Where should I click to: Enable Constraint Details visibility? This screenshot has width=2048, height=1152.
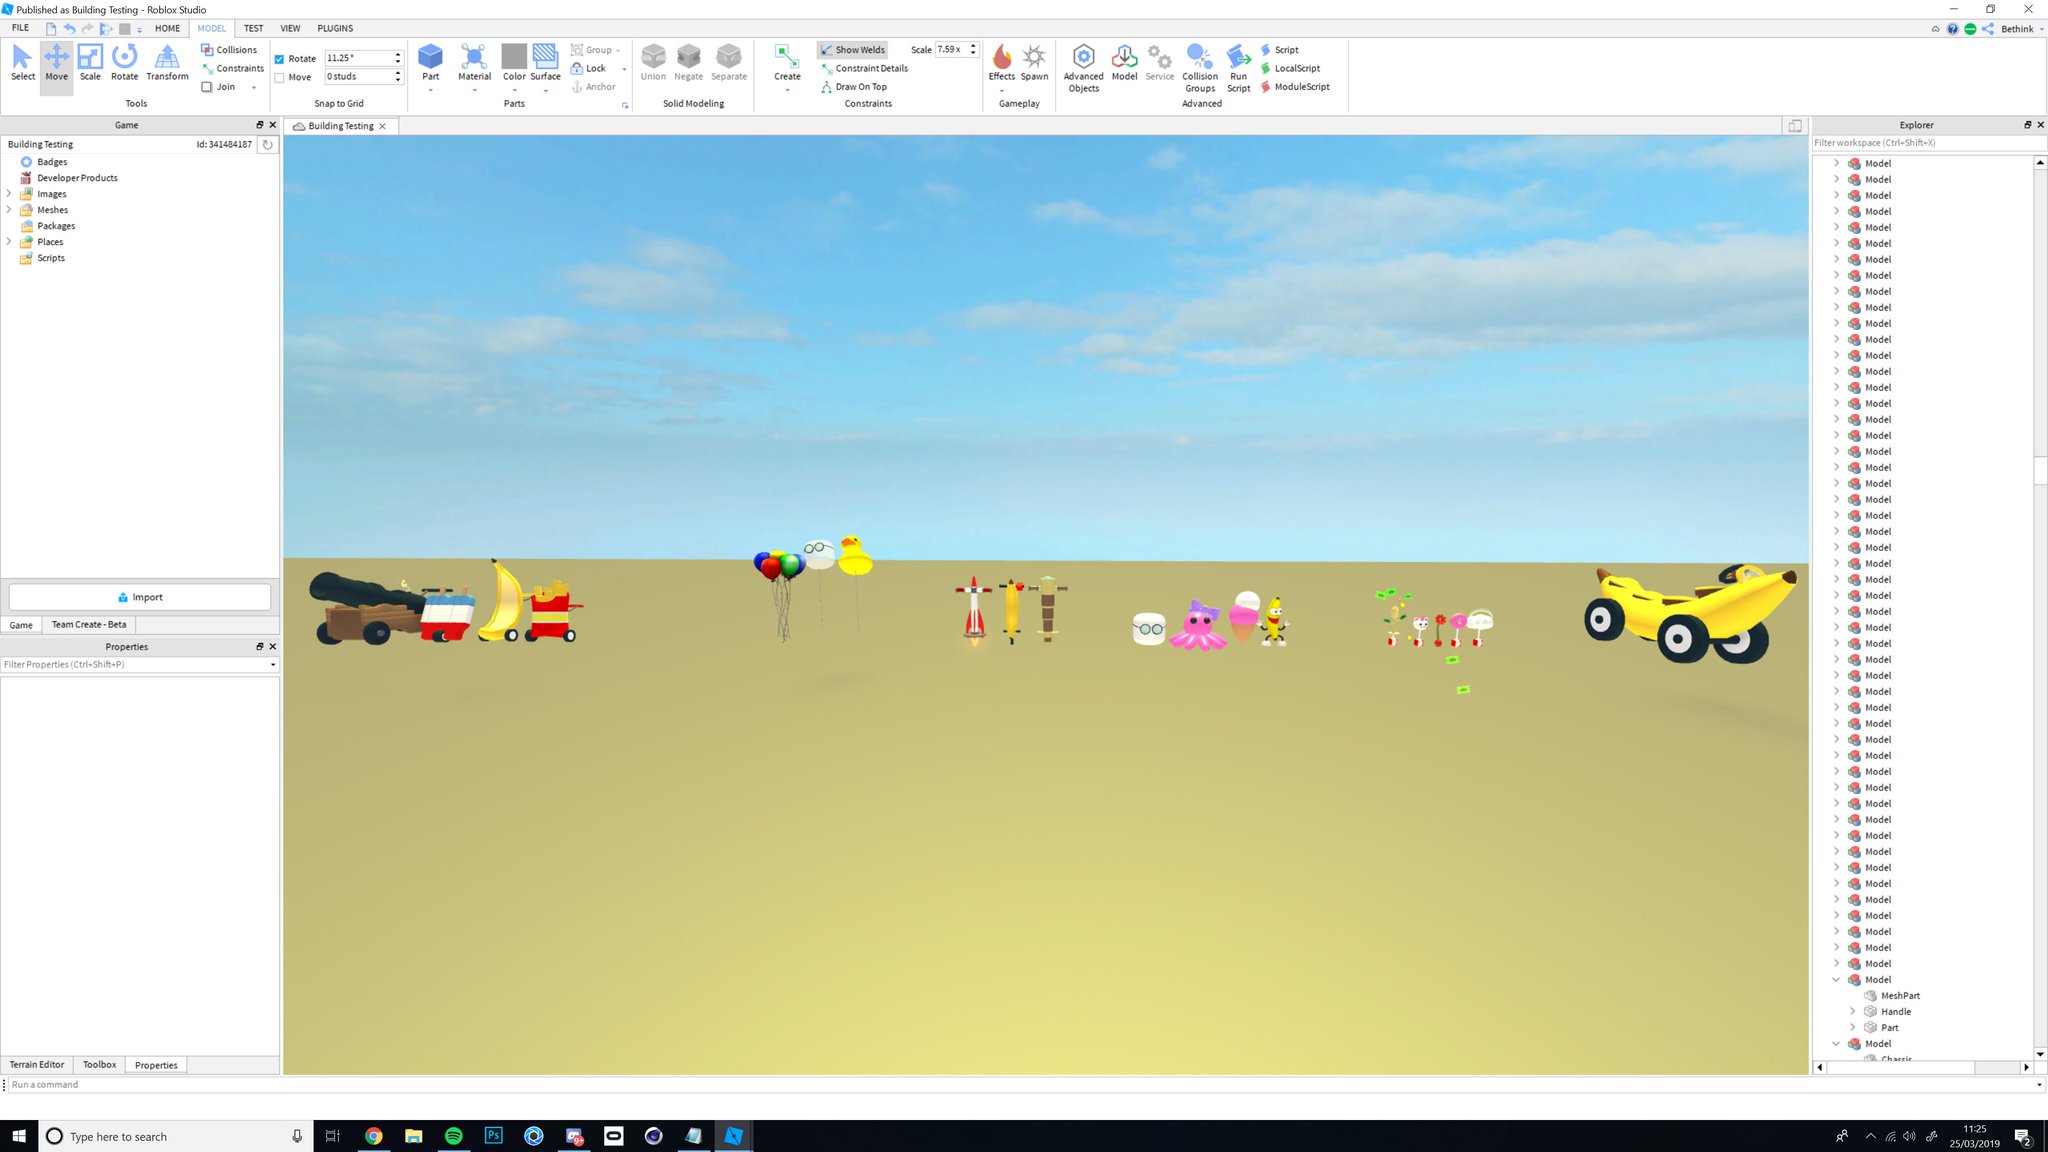[864, 68]
